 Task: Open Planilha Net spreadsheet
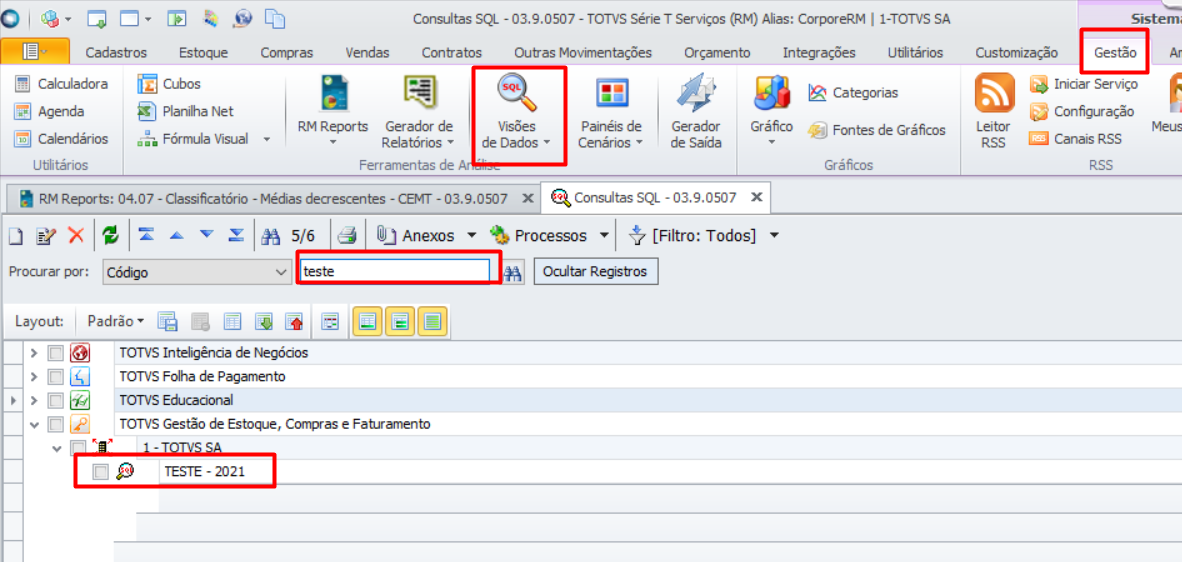[x=186, y=111]
